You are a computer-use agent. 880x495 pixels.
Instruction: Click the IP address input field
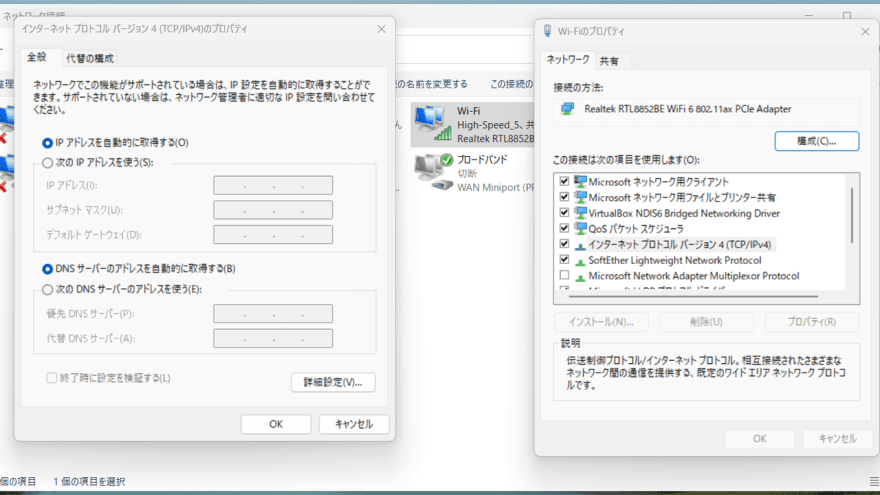point(273,185)
